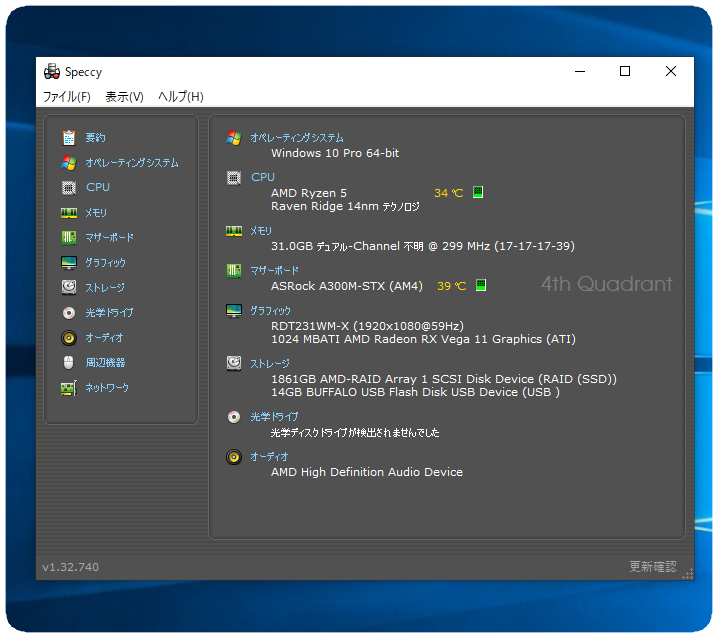Click the AMD High Definition Audio Device text
Image resolution: width=719 pixels, height=639 pixels.
tap(367, 472)
